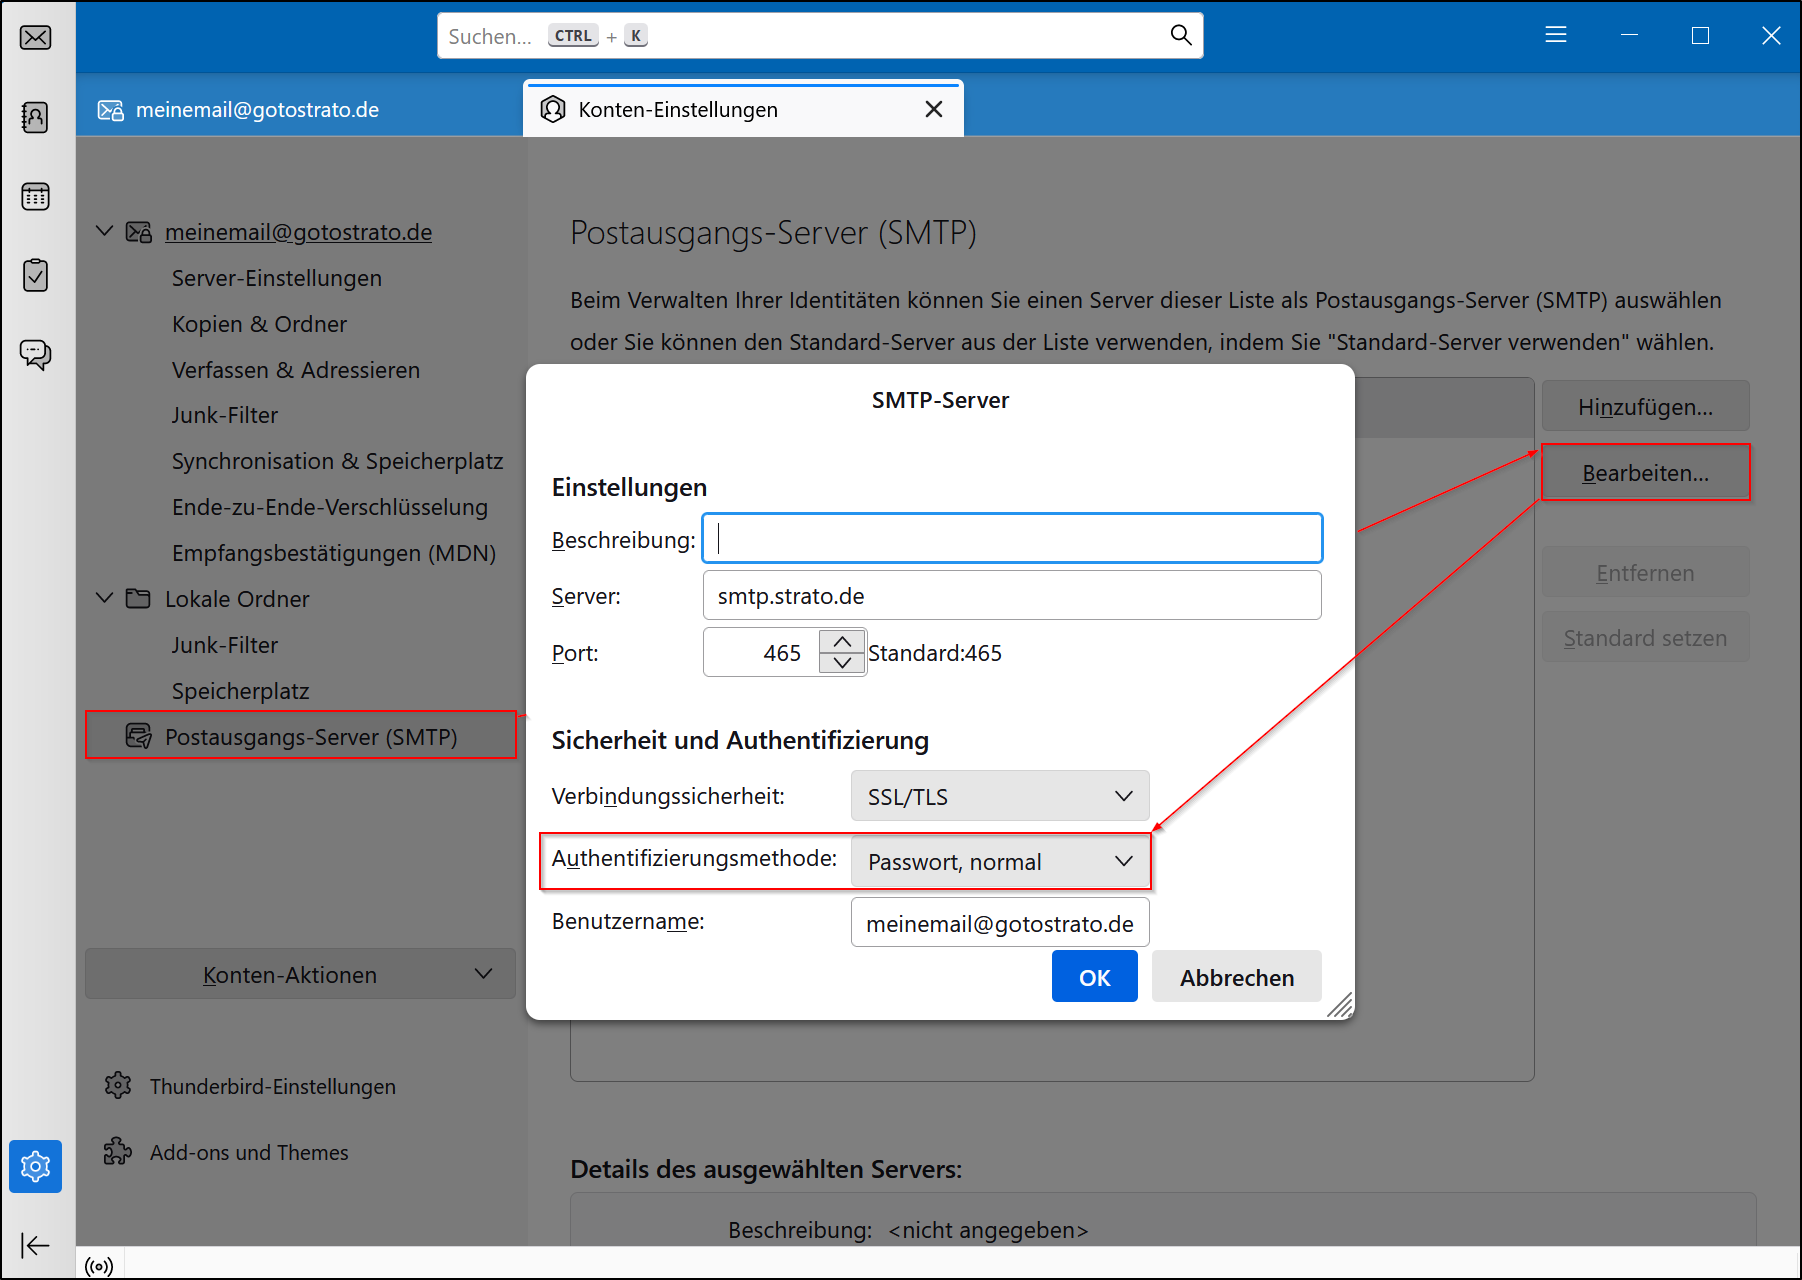Screen dimensions: 1802x1280
Task: Open the Address Book from the sidebar
Action: 35,117
